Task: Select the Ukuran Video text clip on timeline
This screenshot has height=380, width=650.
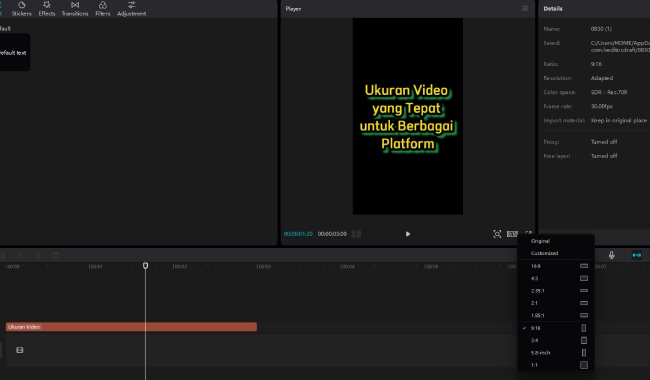Action: pyautogui.click(x=131, y=327)
